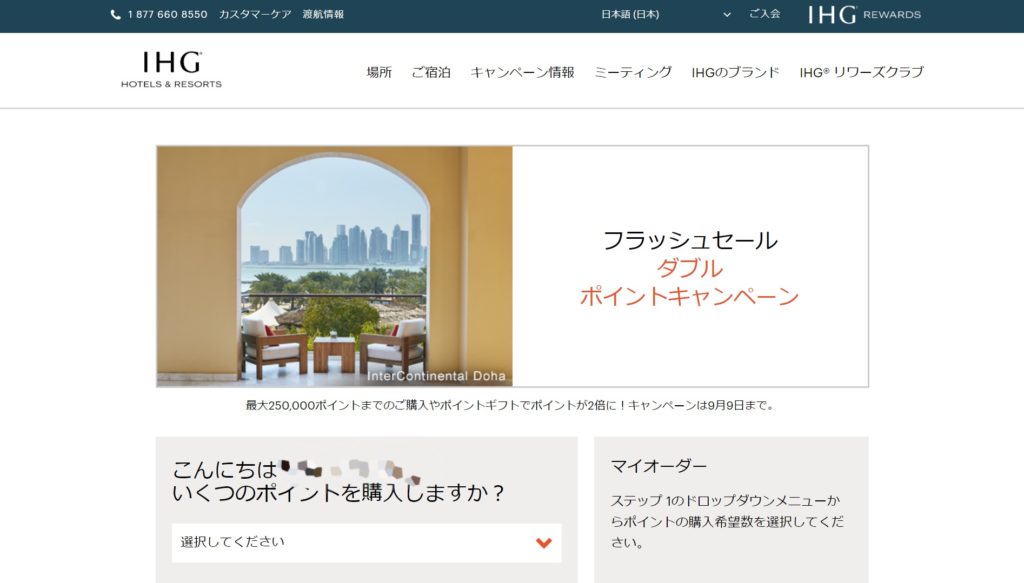This screenshot has height=583, width=1024.
Task: Open the 選択してください points dropdown
Action: click(366, 543)
